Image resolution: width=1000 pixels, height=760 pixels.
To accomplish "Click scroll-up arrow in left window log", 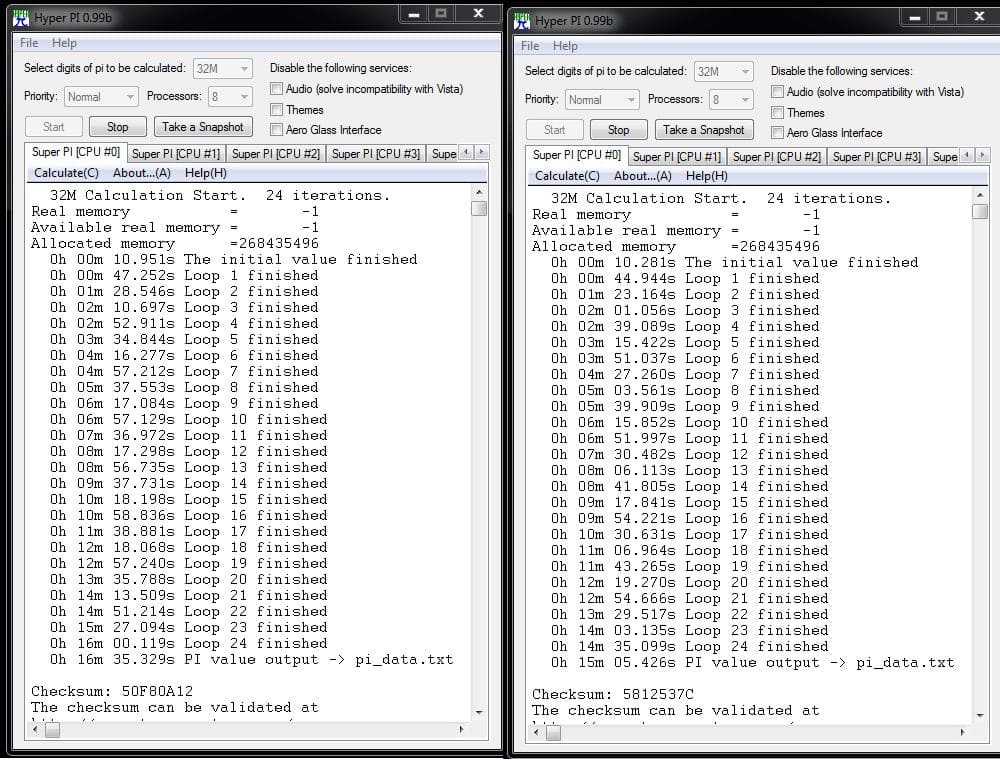I will (x=479, y=192).
